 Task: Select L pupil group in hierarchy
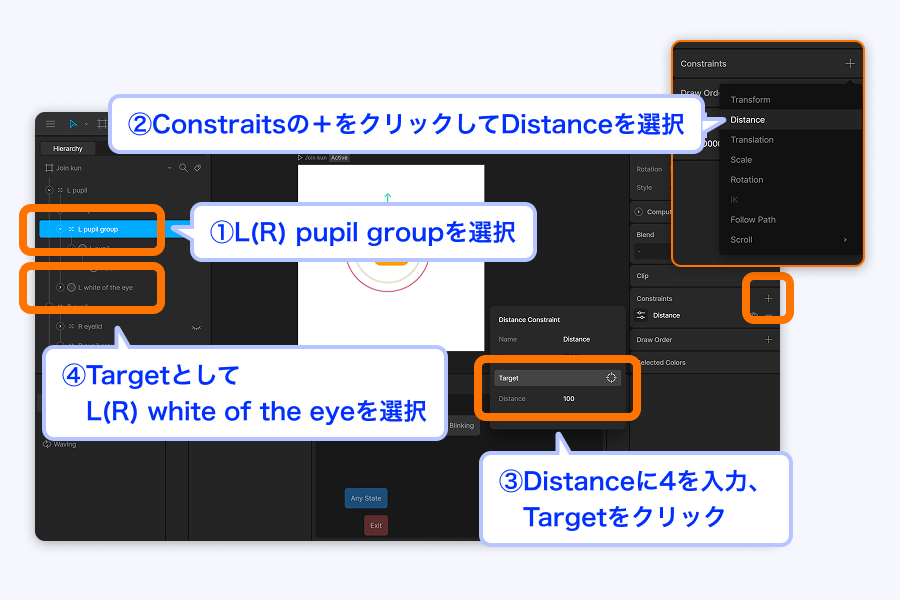98,229
